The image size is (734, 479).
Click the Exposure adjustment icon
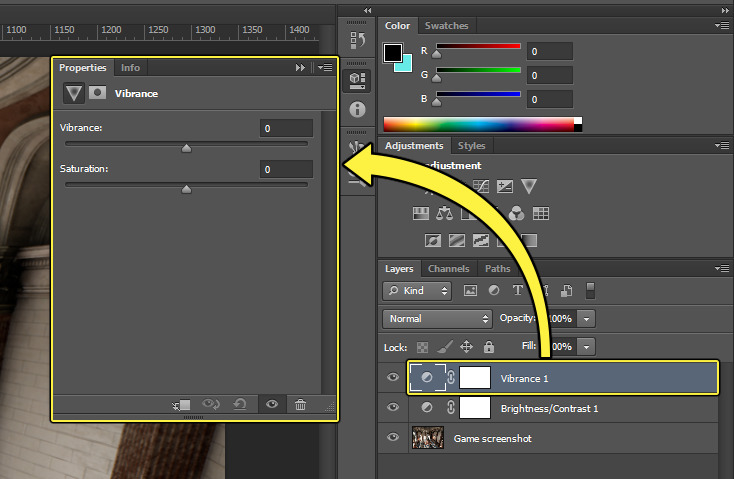point(504,186)
